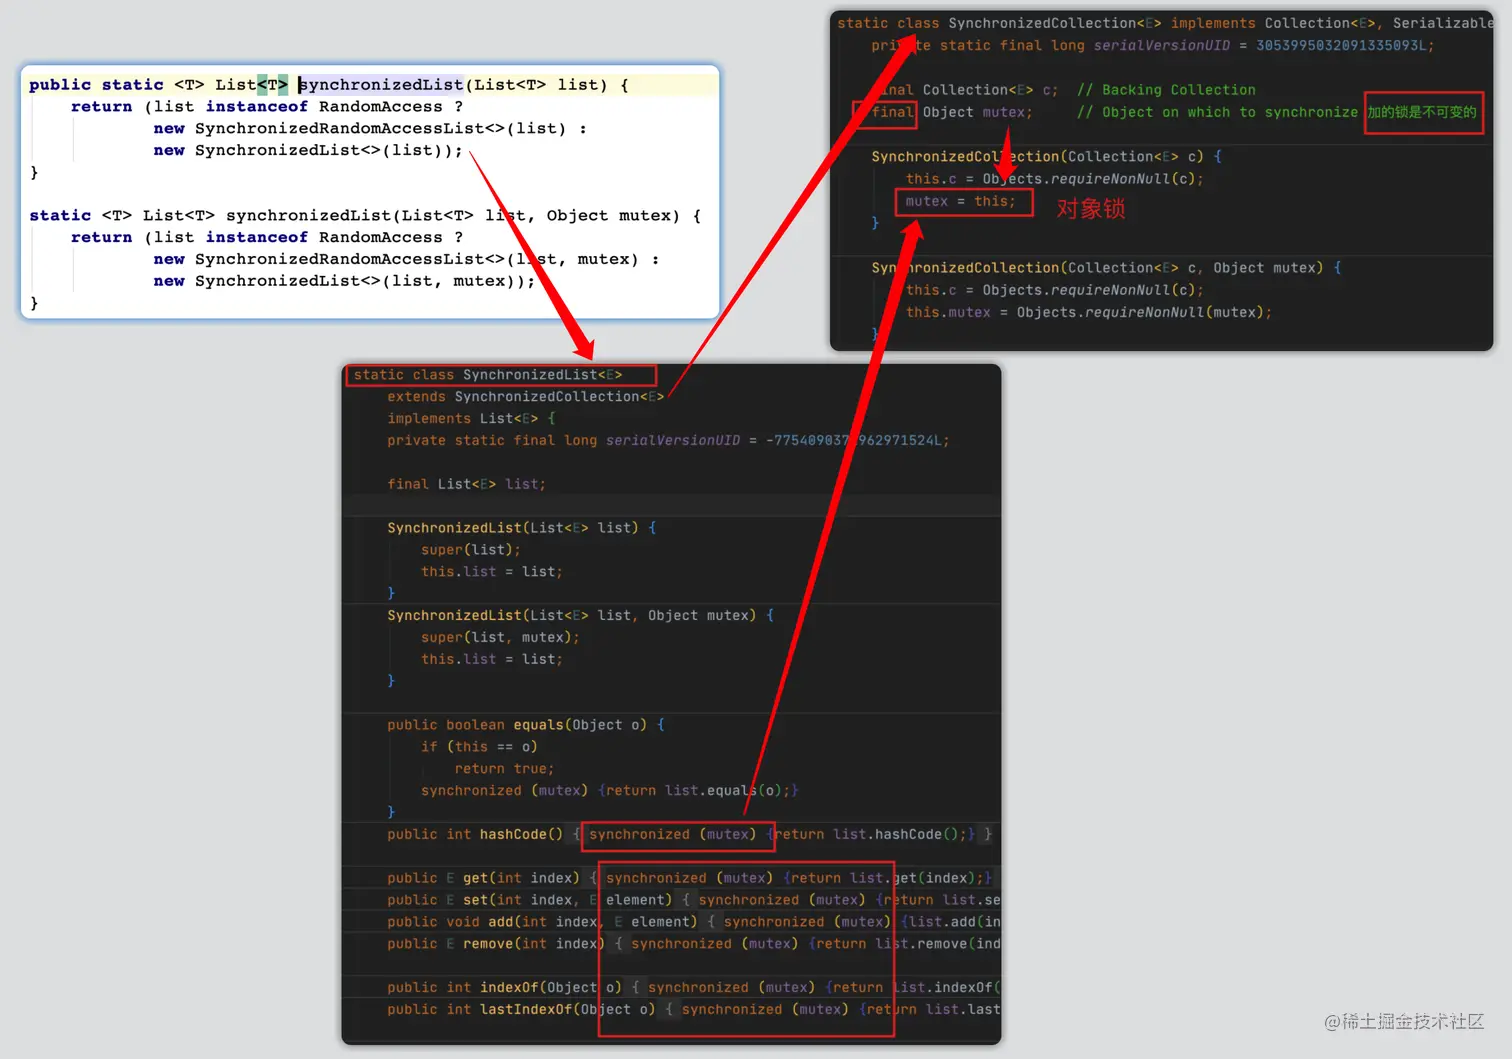The height and width of the screenshot is (1059, 1512).
Task: Click 'public int indexOf(Object o)' method line
Action: click(x=693, y=988)
